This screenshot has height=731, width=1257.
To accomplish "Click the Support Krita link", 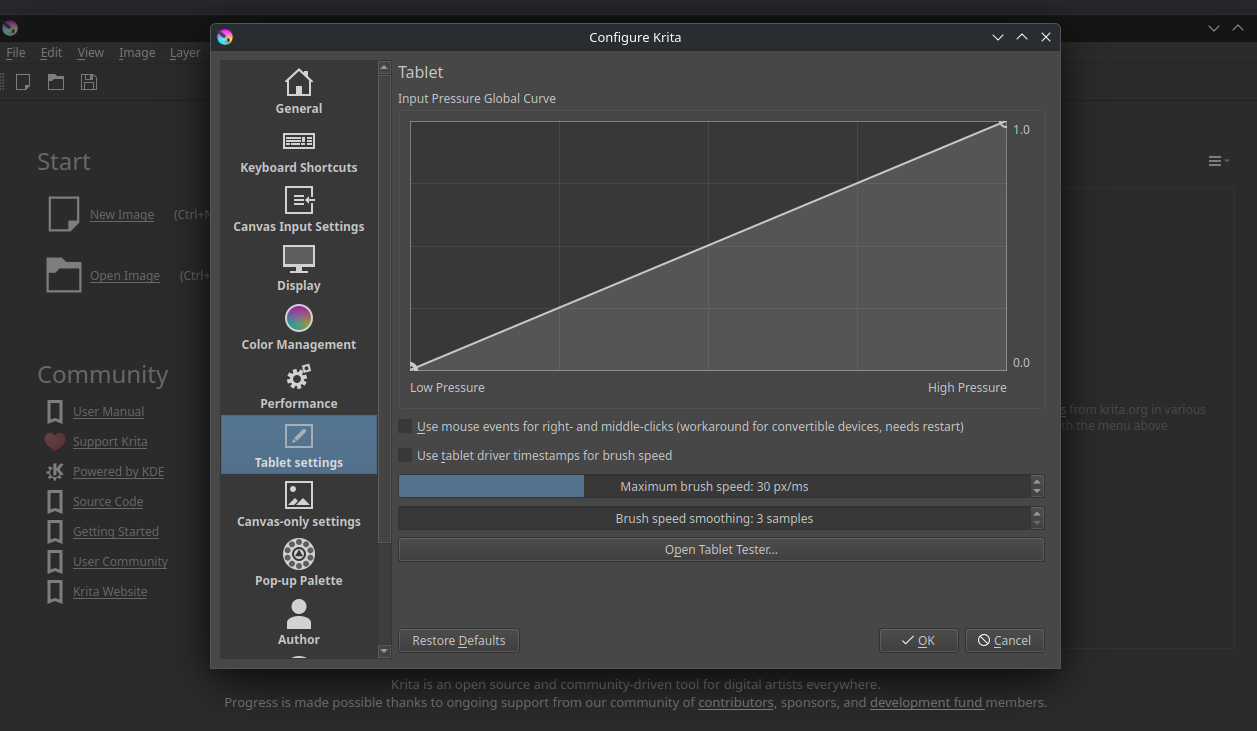I will pos(110,441).
